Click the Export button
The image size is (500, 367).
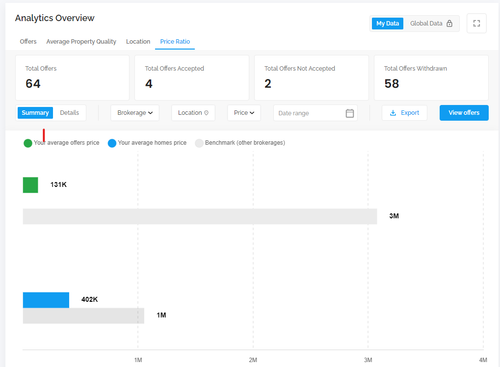tap(404, 113)
